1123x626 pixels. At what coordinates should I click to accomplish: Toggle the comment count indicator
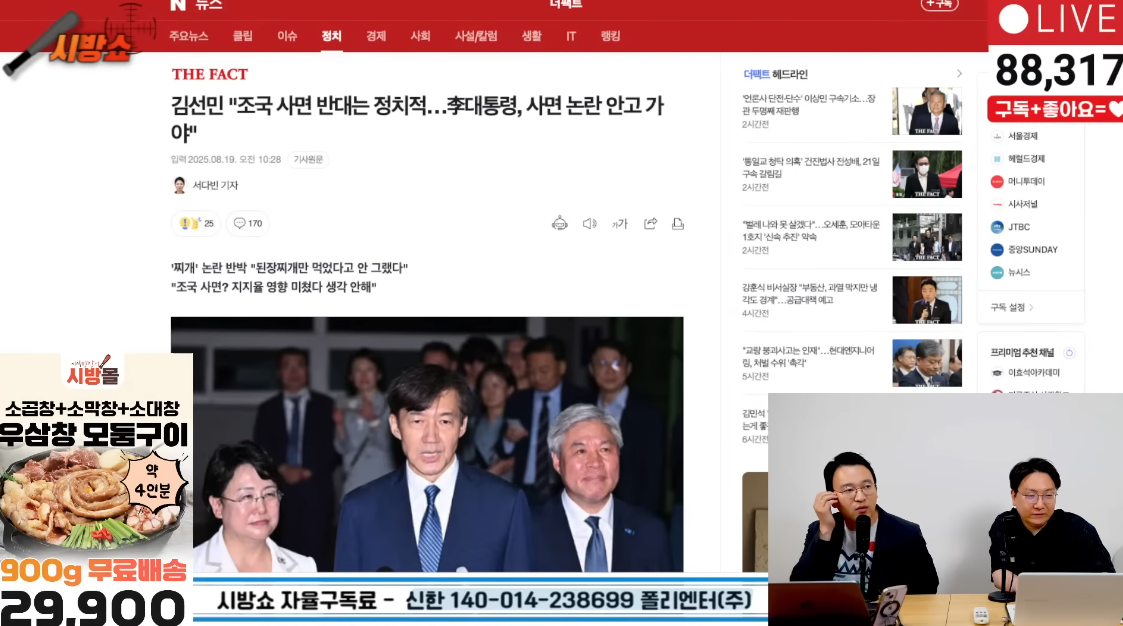(248, 223)
